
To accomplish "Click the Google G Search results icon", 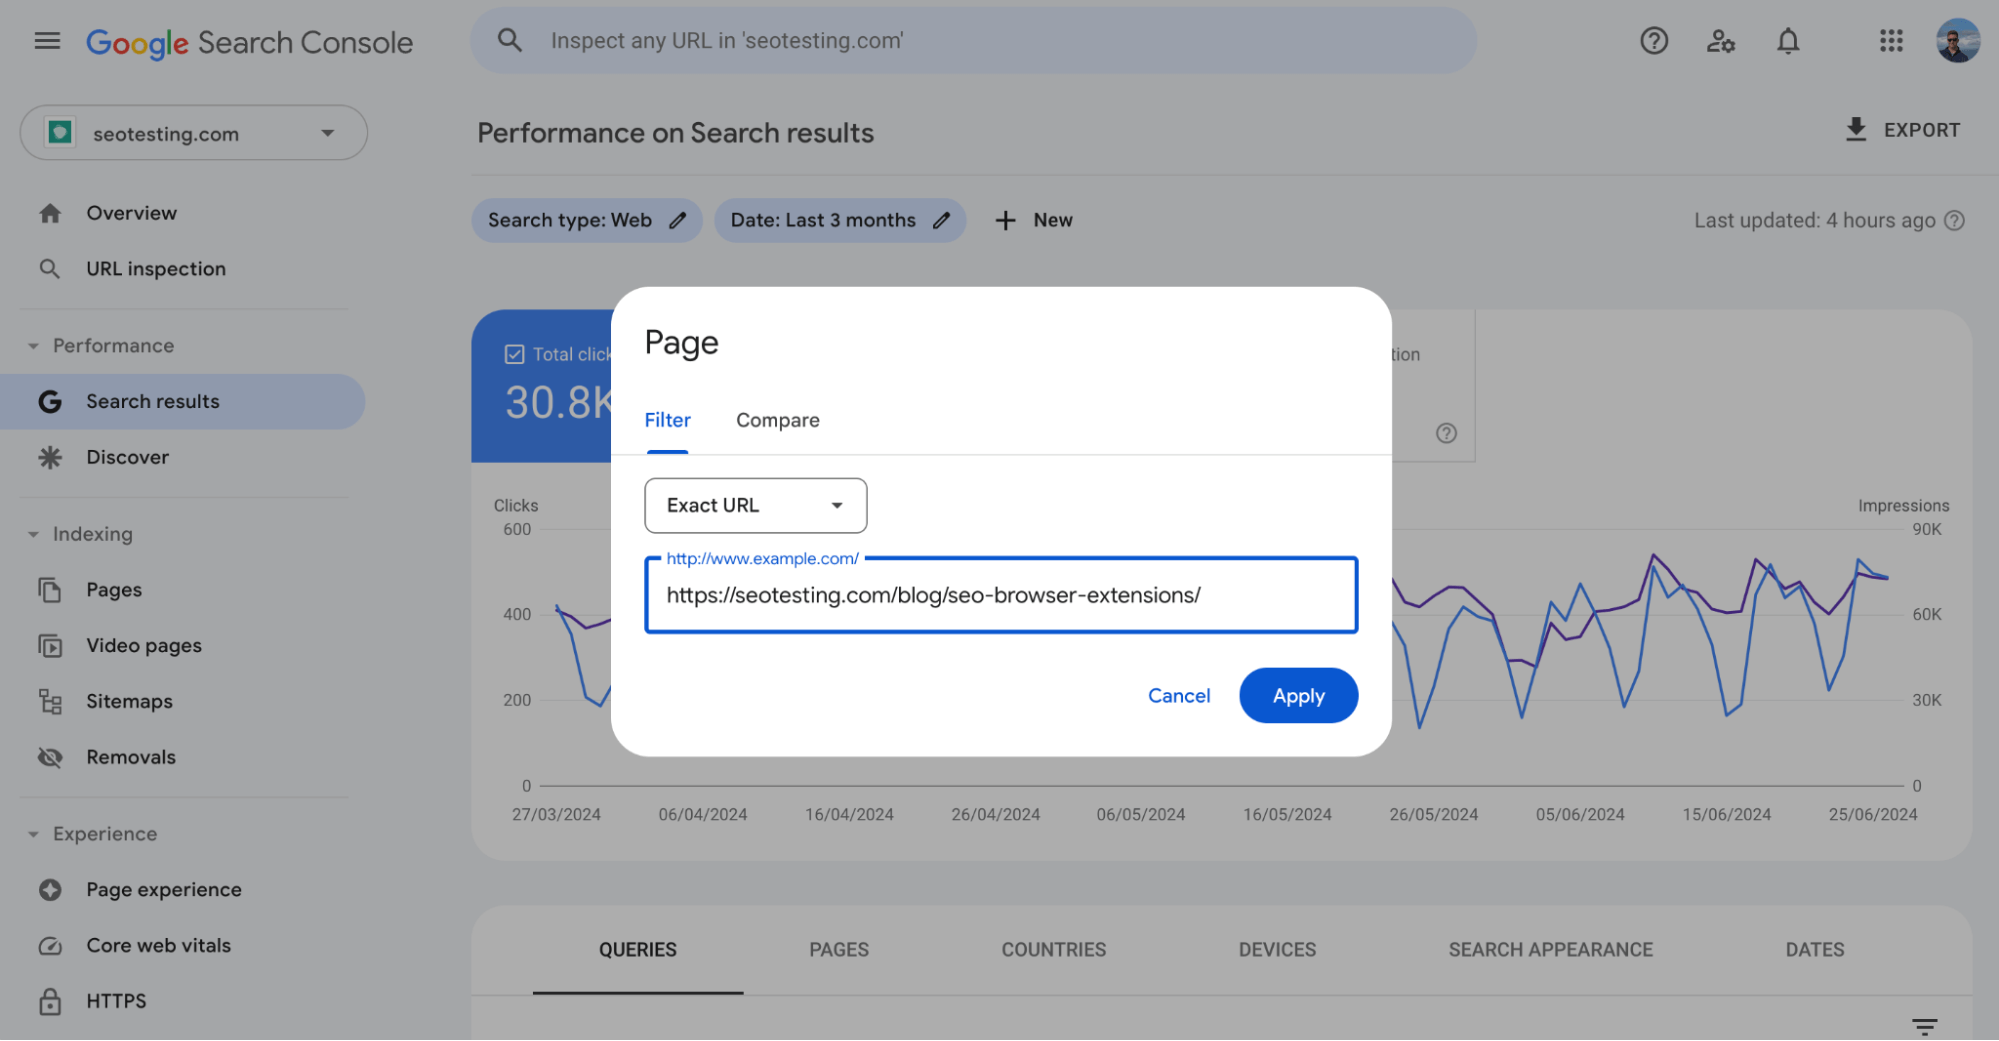I will tap(50, 402).
